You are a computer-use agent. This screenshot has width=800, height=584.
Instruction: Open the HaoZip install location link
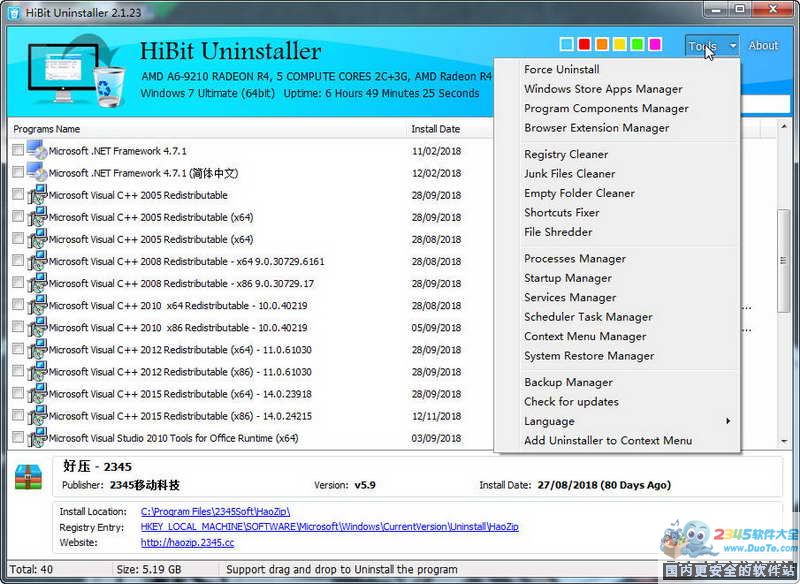[x=215, y=511]
